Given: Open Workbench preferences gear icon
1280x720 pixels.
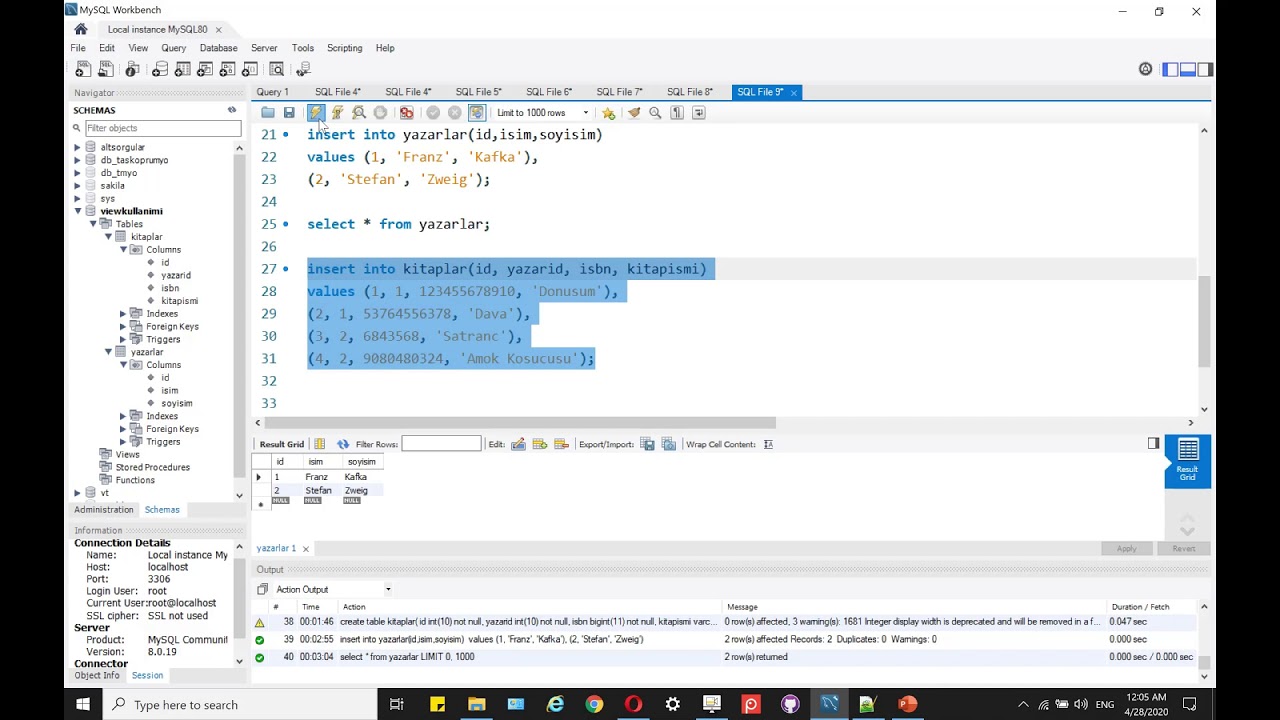Looking at the screenshot, I should pos(1145,69).
